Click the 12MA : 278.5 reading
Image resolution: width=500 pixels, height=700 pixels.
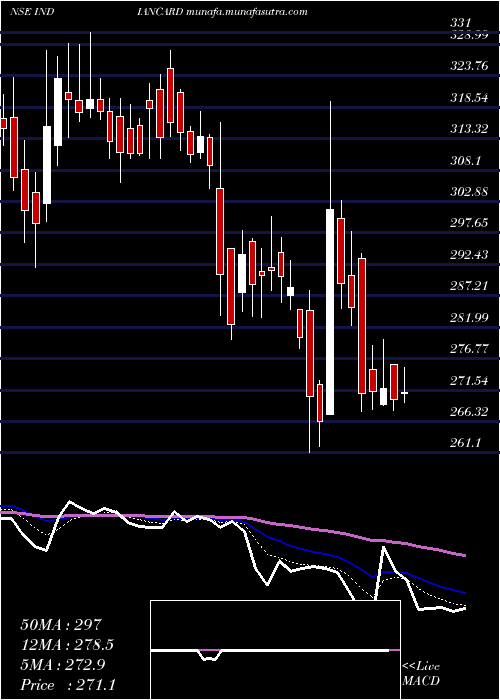coord(67,645)
